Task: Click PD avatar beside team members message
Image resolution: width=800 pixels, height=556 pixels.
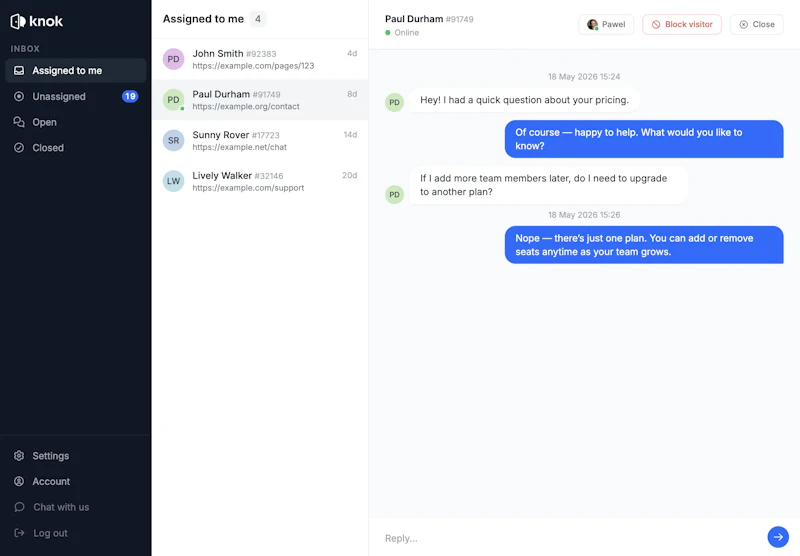Action: [x=394, y=195]
